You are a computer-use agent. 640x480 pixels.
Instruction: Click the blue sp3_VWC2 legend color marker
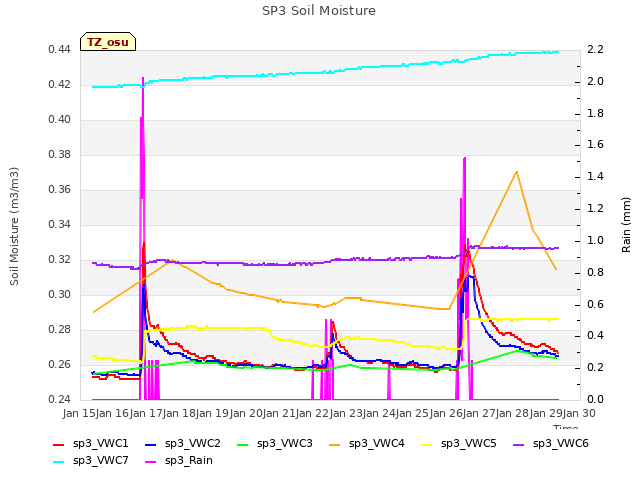[151, 444]
